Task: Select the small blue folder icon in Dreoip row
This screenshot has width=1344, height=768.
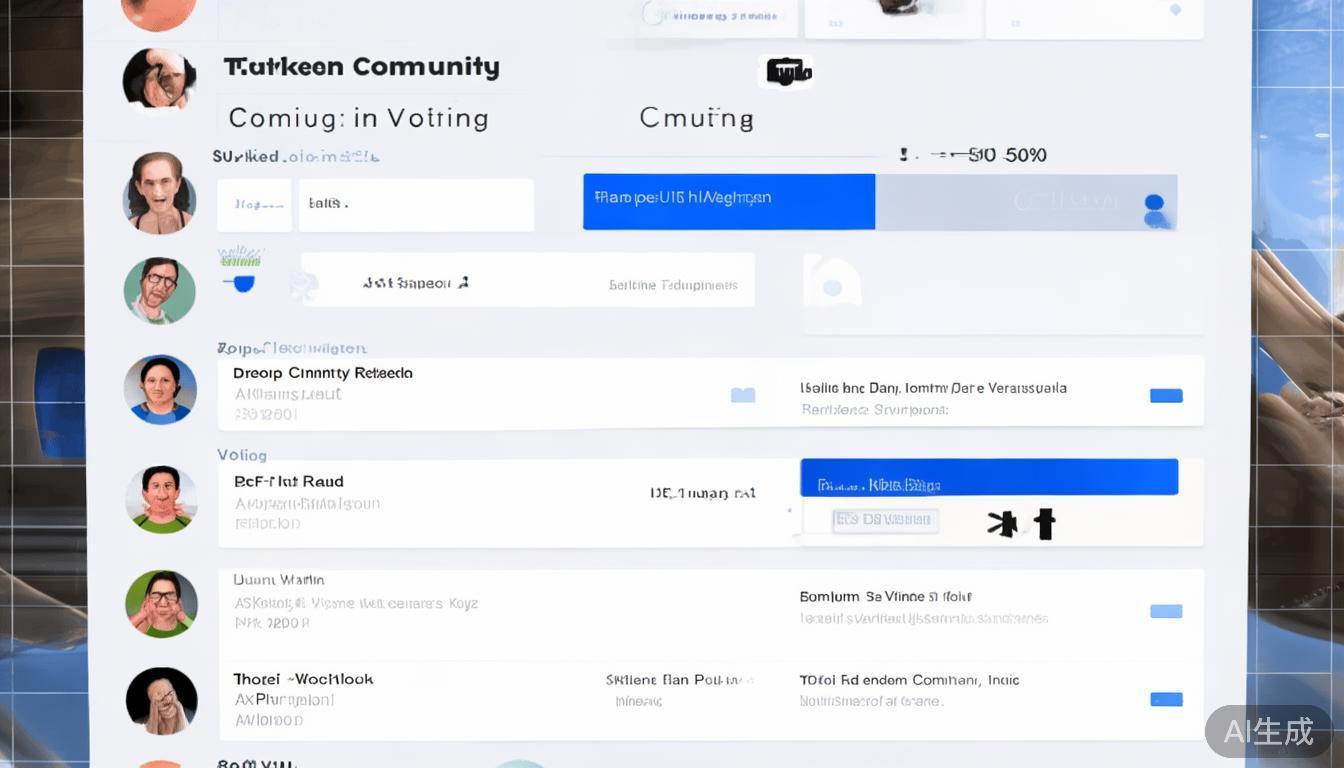Action: (x=743, y=395)
